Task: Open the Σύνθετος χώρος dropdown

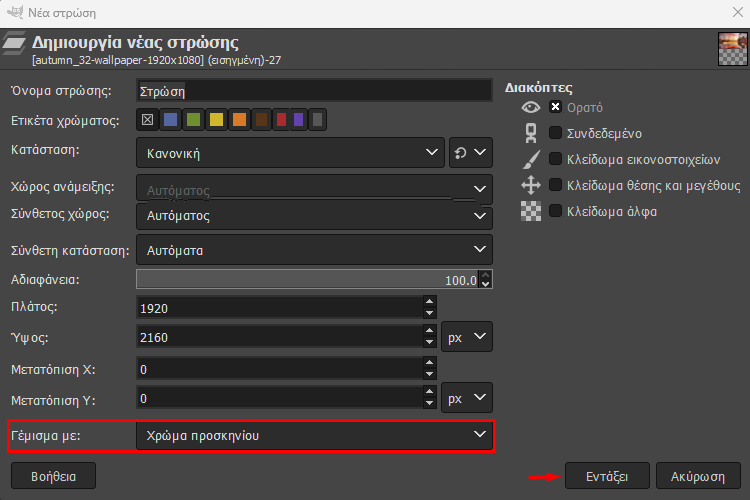Action: tap(314, 216)
